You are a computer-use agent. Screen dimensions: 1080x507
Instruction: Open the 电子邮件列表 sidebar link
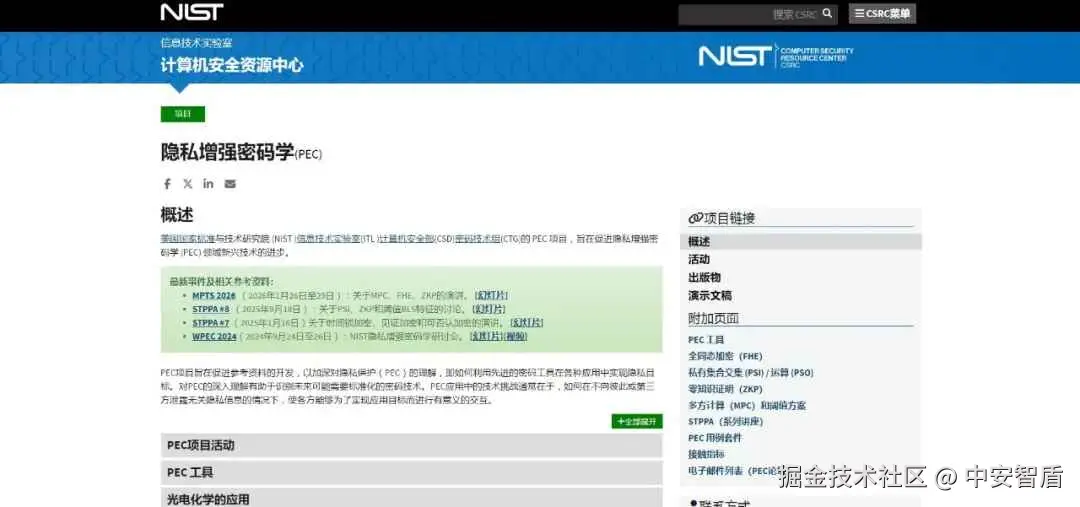tap(733, 471)
